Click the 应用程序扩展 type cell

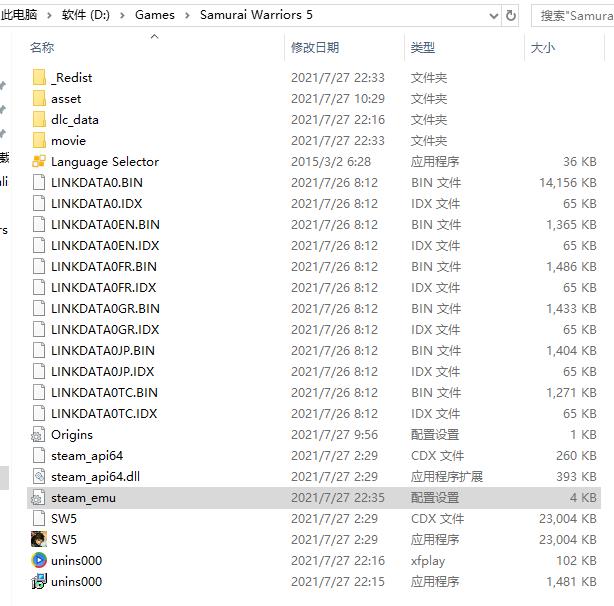point(447,476)
